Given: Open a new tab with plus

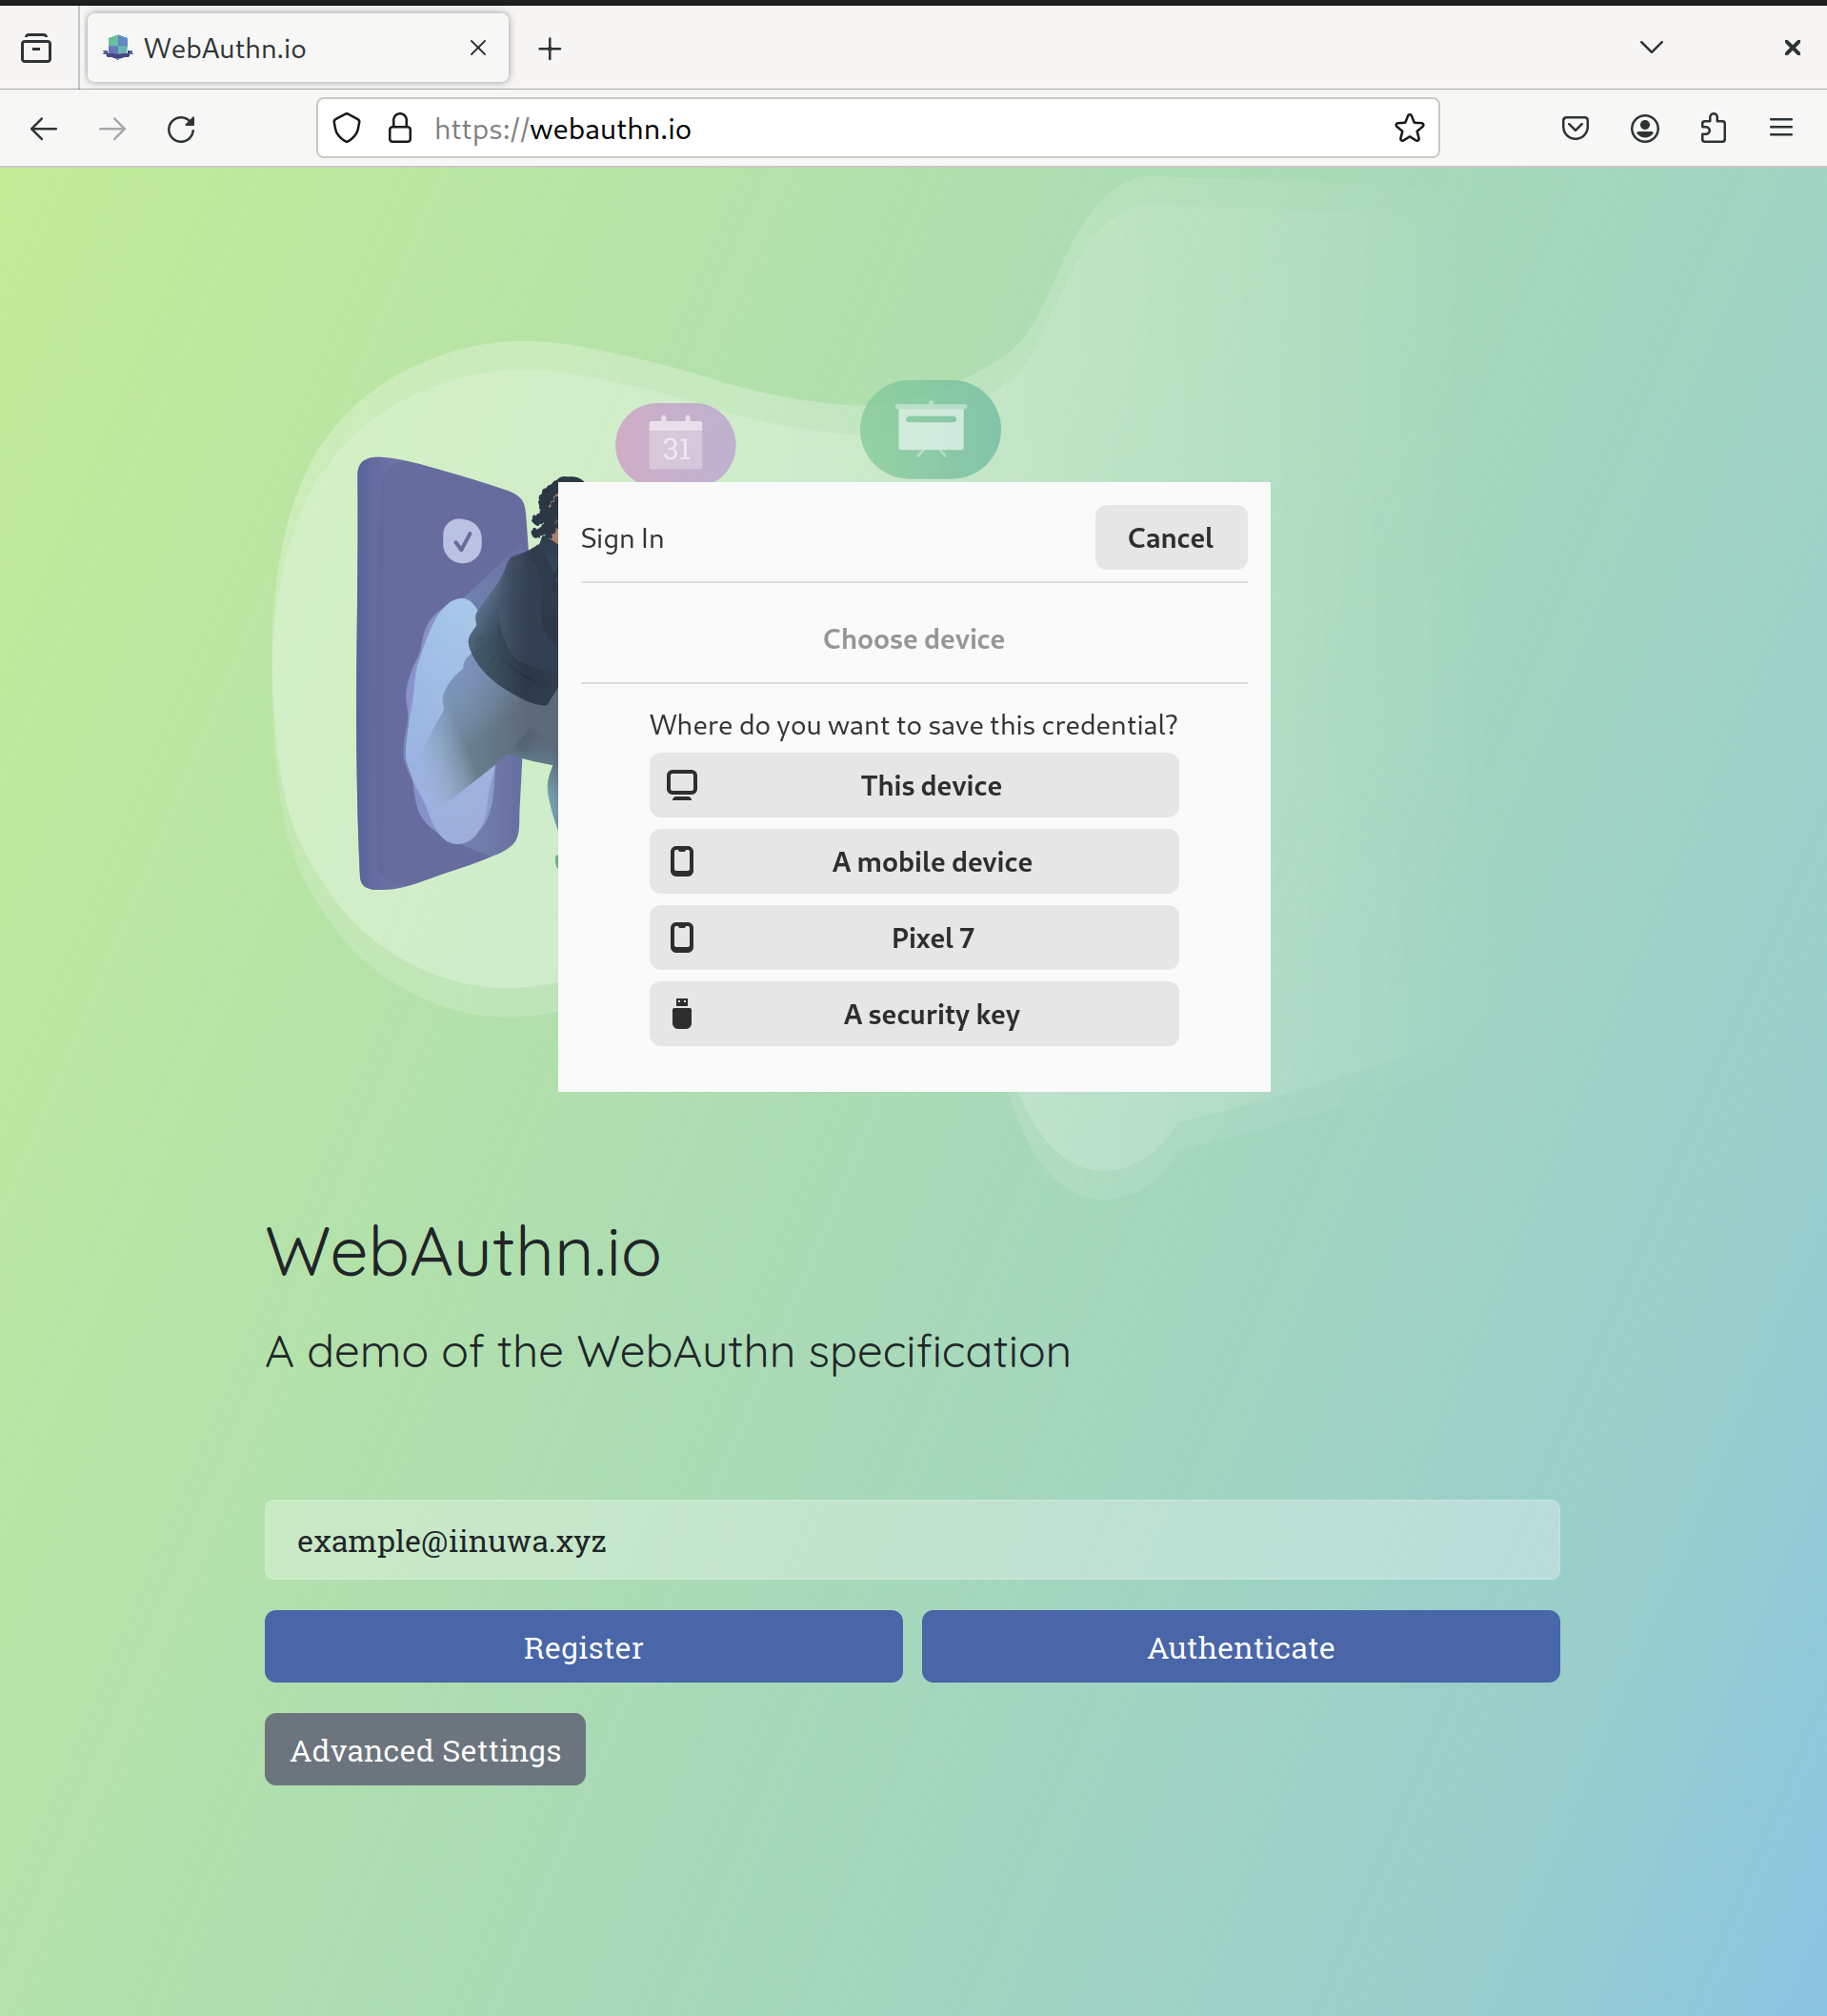Looking at the screenshot, I should click(x=550, y=48).
